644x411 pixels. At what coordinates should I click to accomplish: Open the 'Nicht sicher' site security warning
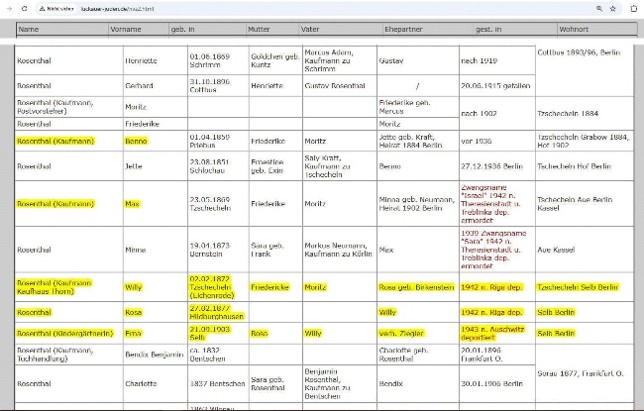tap(57, 9)
